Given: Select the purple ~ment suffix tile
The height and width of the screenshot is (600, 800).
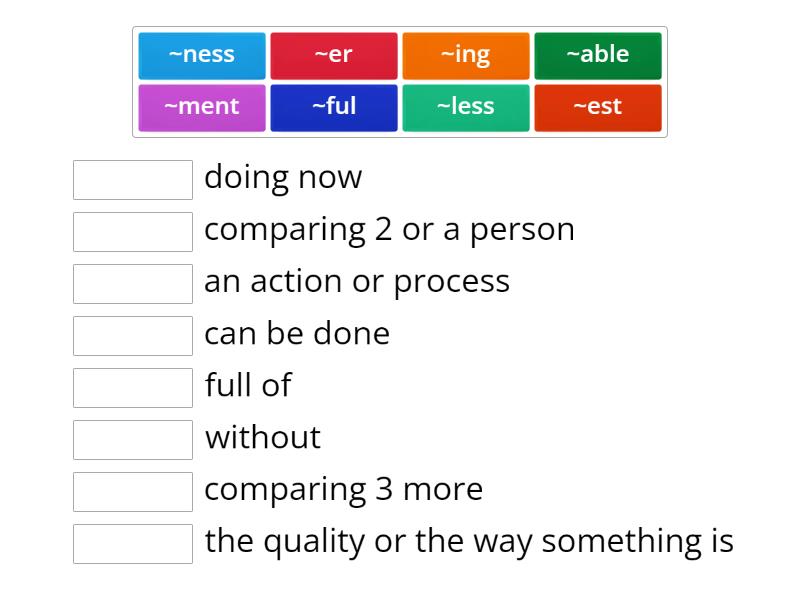Looking at the screenshot, I should (x=202, y=108).
